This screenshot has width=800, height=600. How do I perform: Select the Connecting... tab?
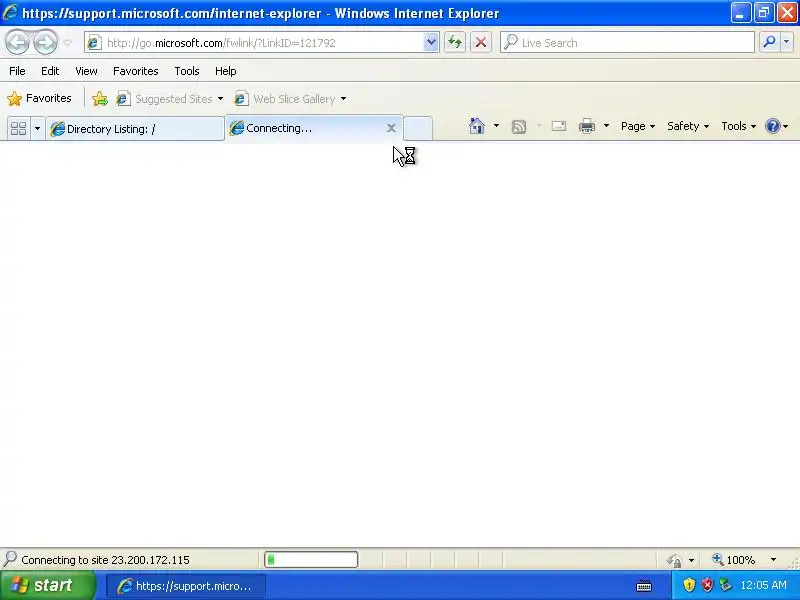(x=306, y=128)
